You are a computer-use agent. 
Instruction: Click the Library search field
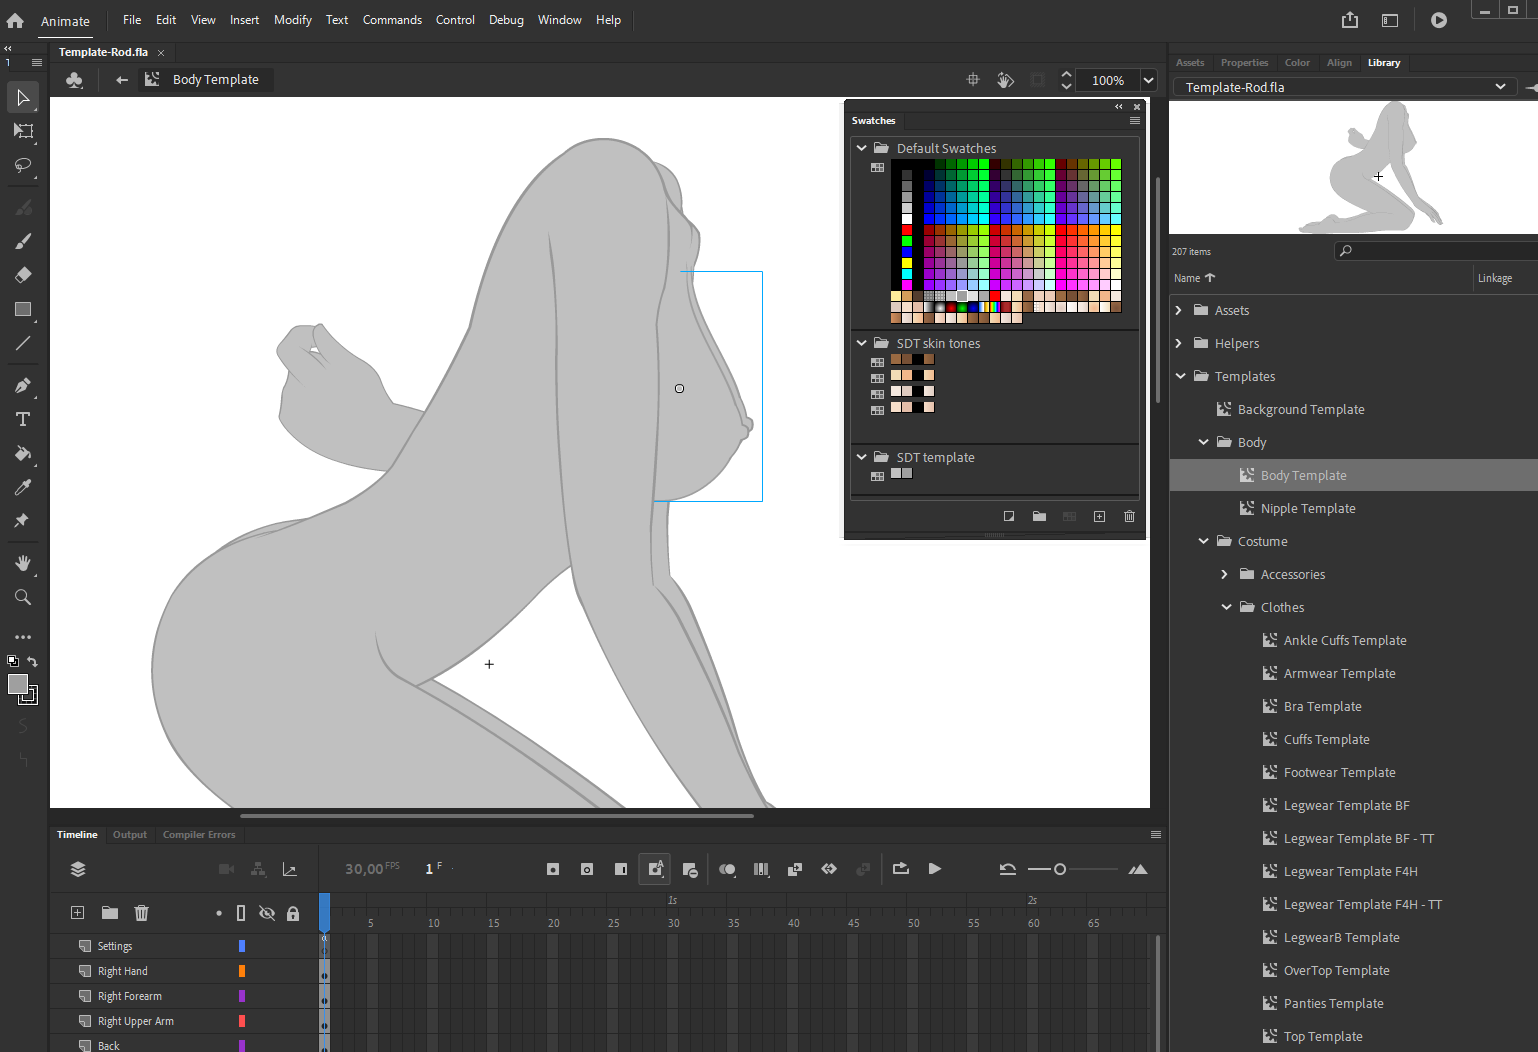1440,251
